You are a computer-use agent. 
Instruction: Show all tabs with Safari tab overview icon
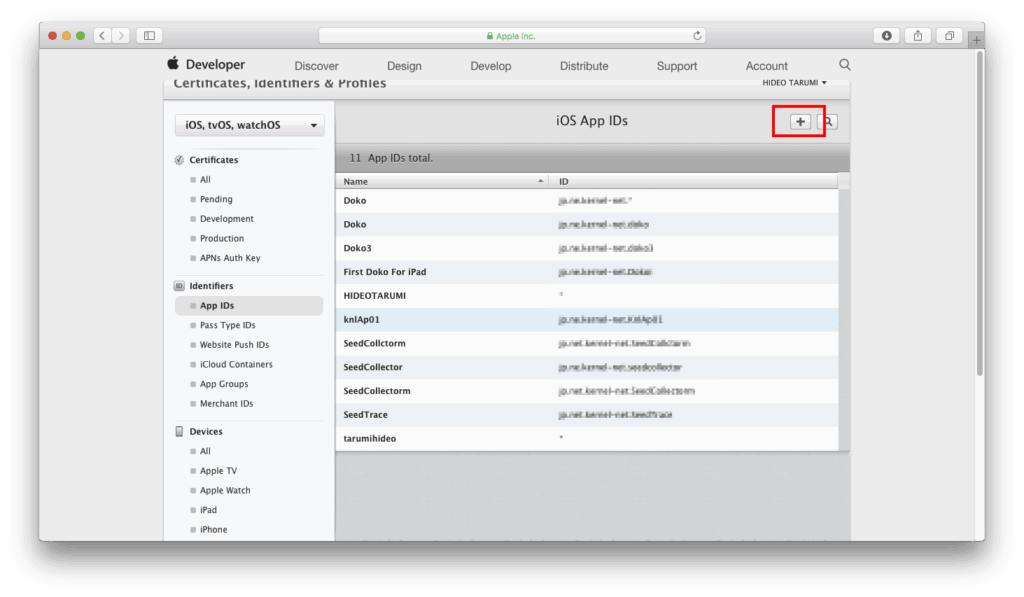point(949,36)
